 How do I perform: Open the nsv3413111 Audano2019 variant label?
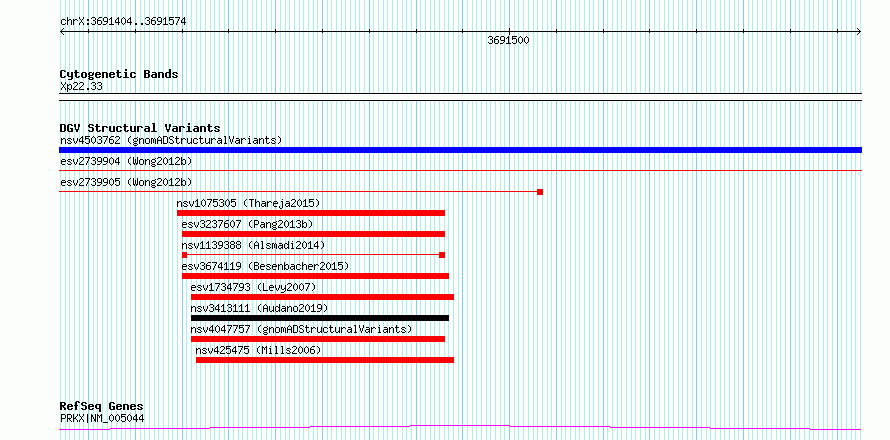(x=259, y=308)
